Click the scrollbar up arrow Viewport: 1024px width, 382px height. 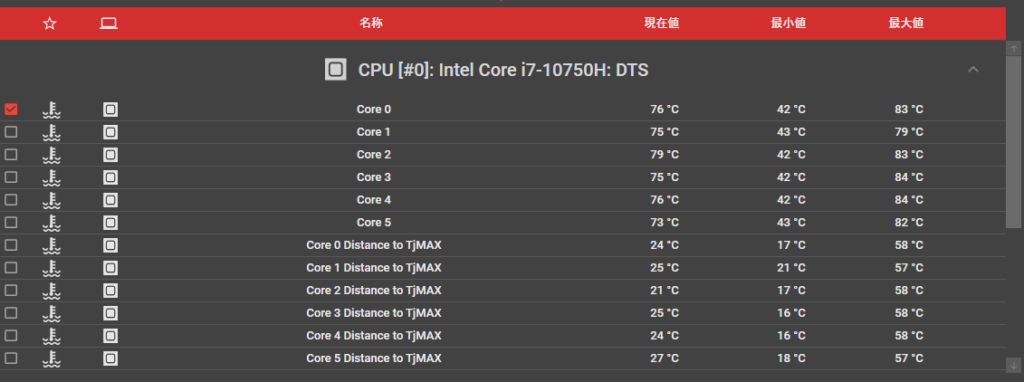point(1014,48)
